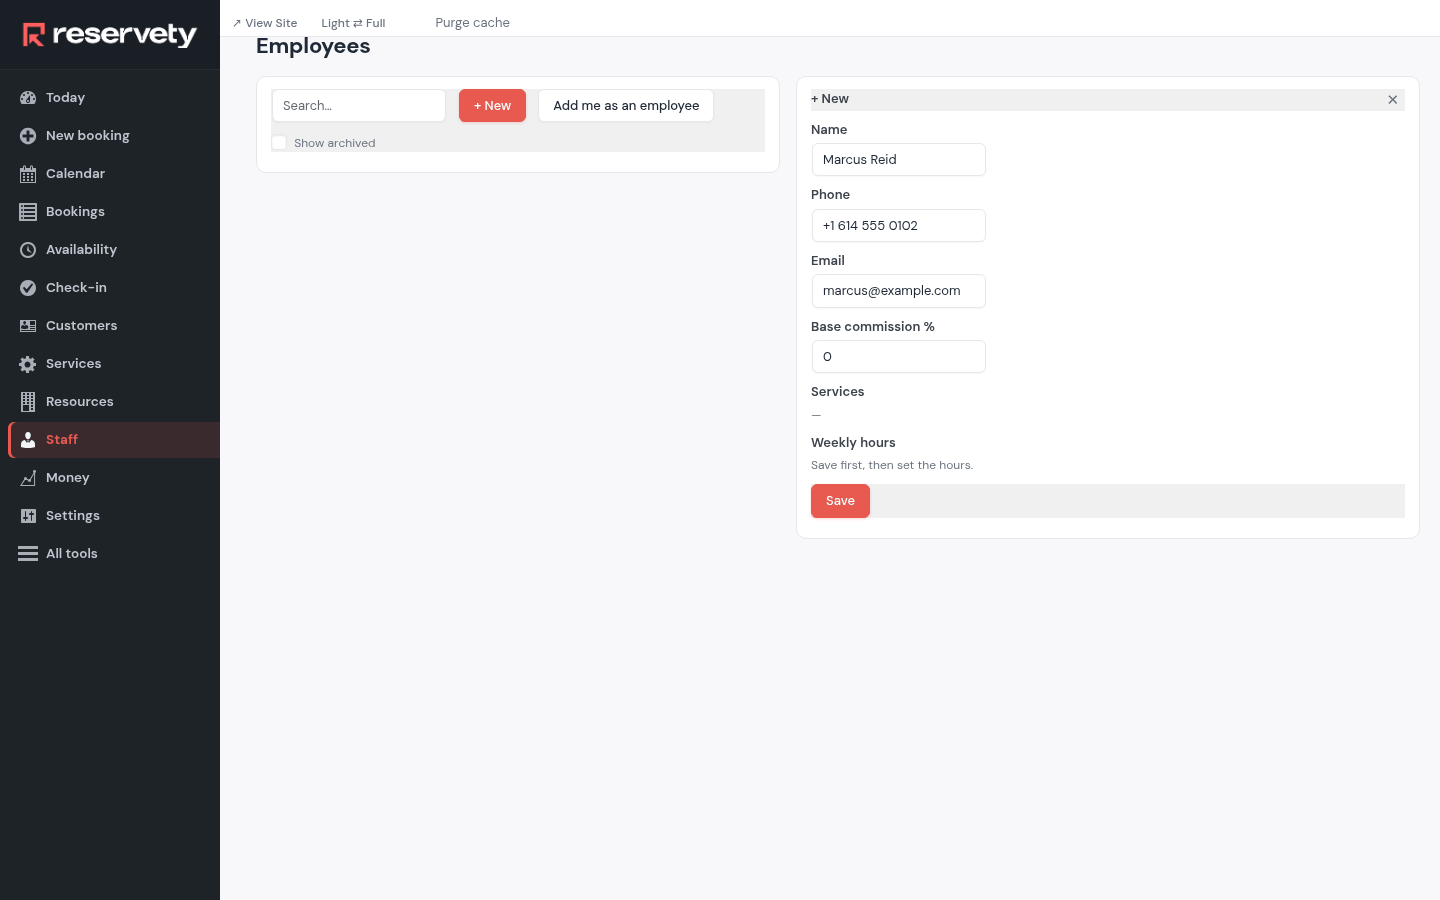Viewport: 1440px width, 900px height.
Task: Click the Services gear icon
Action: pyautogui.click(x=28, y=364)
